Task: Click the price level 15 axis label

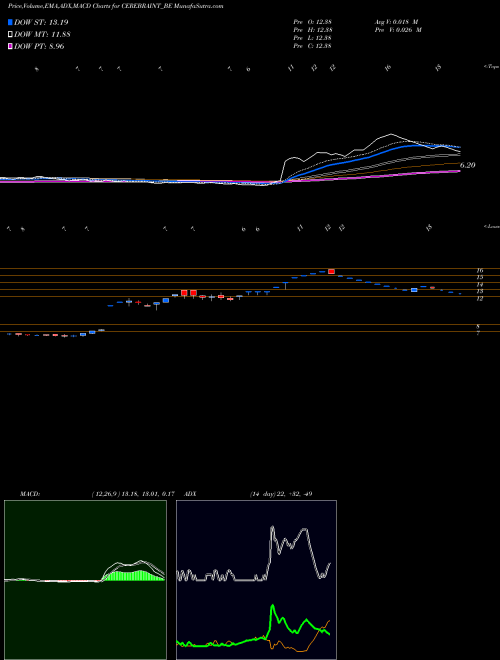Action: pos(480,278)
